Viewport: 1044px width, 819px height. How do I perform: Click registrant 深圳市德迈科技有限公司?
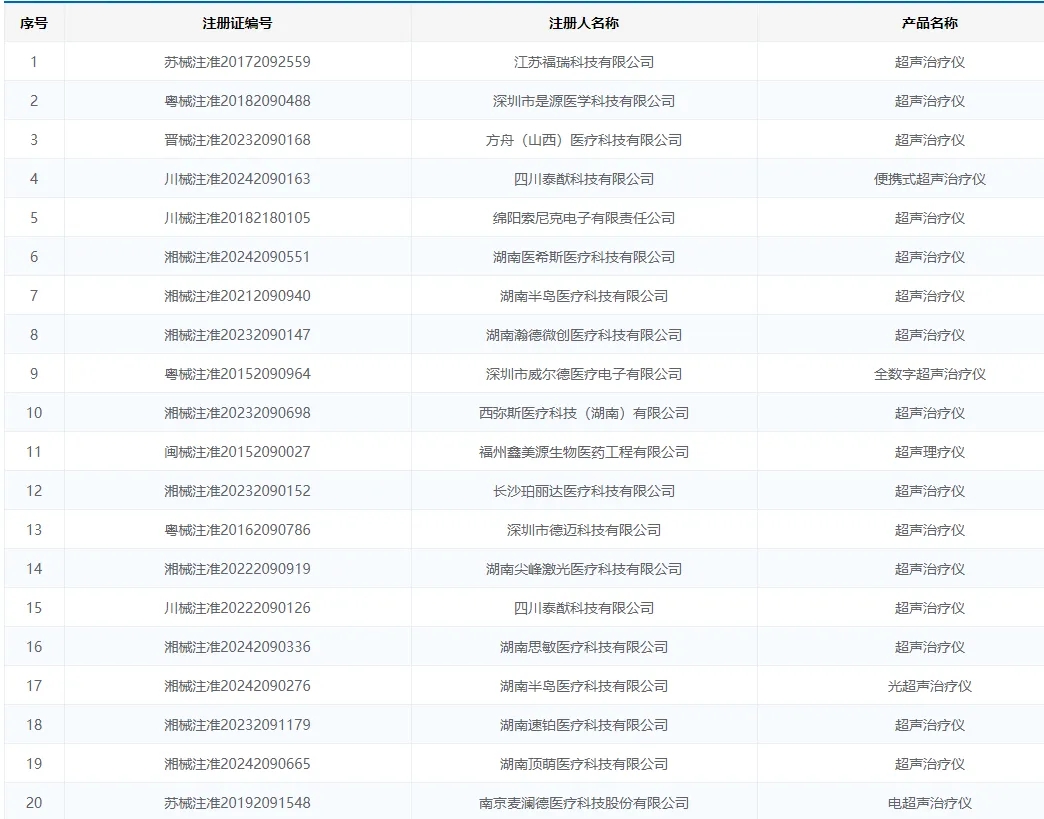[x=584, y=530]
